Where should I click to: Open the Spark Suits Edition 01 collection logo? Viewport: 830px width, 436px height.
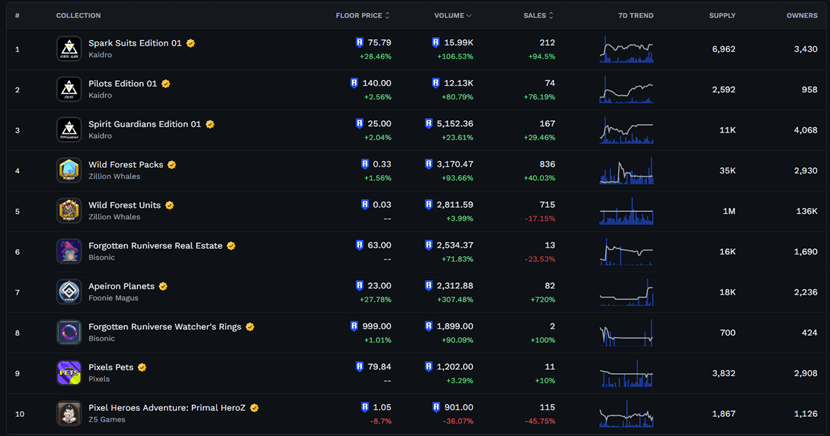click(x=69, y=49)
